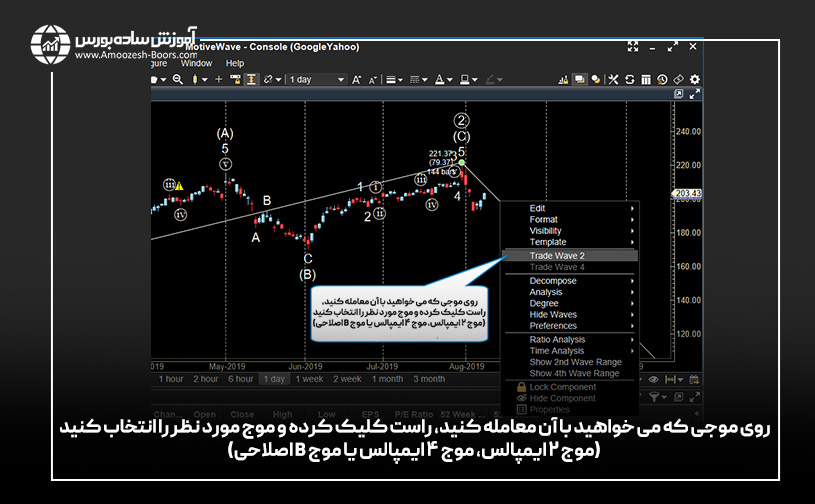Click the EPS column header
Image resolution: width=815 pixels, height=504 pixels.
pyautogui.click(x=370, y=414)
